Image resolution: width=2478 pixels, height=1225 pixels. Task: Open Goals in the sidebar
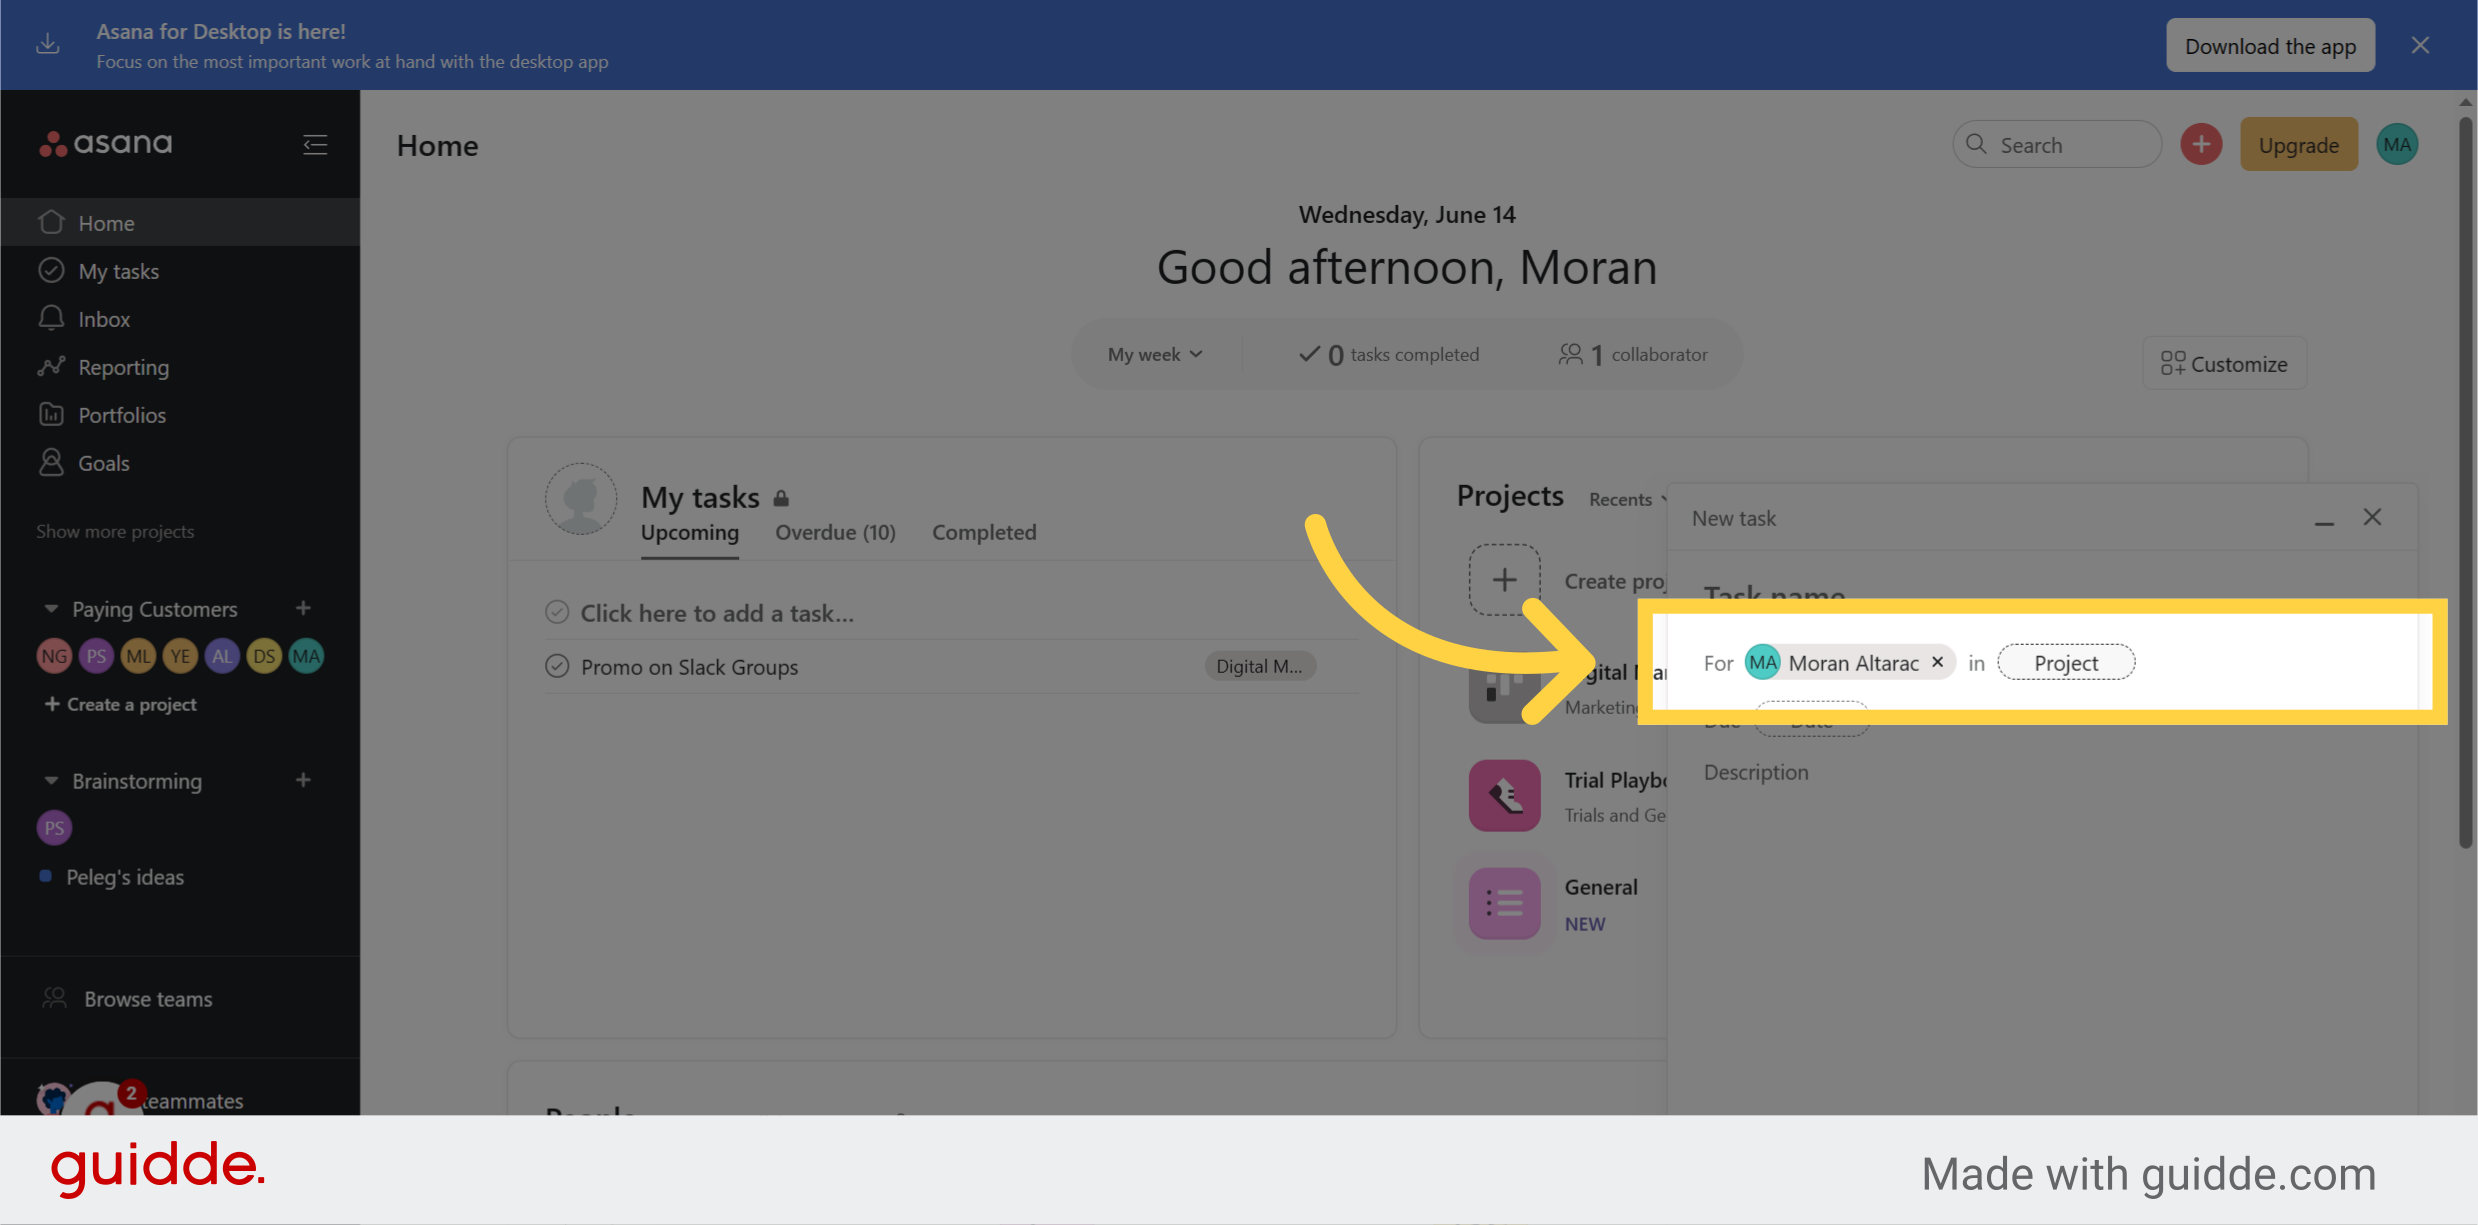(104, 463)
